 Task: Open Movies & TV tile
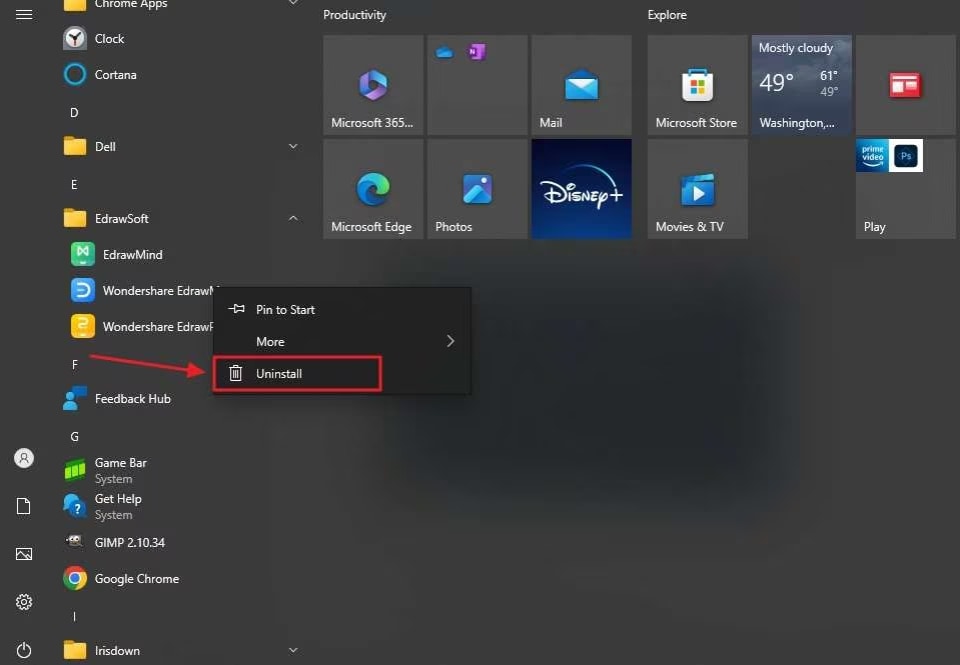(x=698, y=189)
